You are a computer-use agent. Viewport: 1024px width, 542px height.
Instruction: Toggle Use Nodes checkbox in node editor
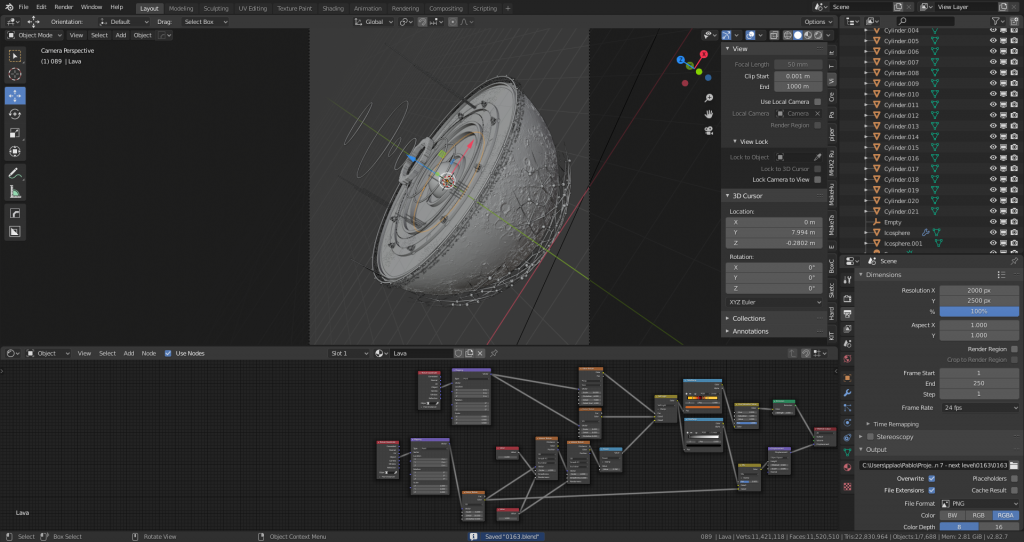(167, 353)
